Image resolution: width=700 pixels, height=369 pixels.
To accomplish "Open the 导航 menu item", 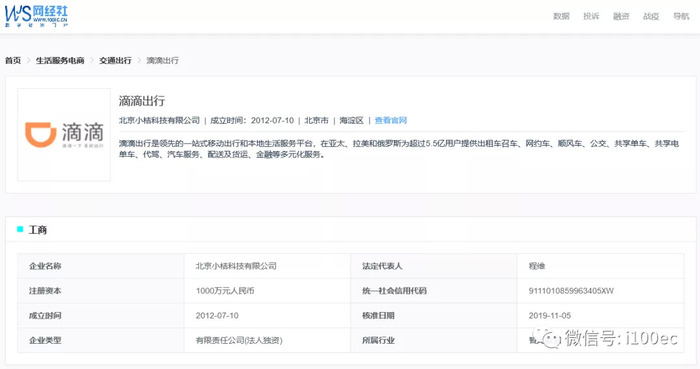I will click(681, 17).
